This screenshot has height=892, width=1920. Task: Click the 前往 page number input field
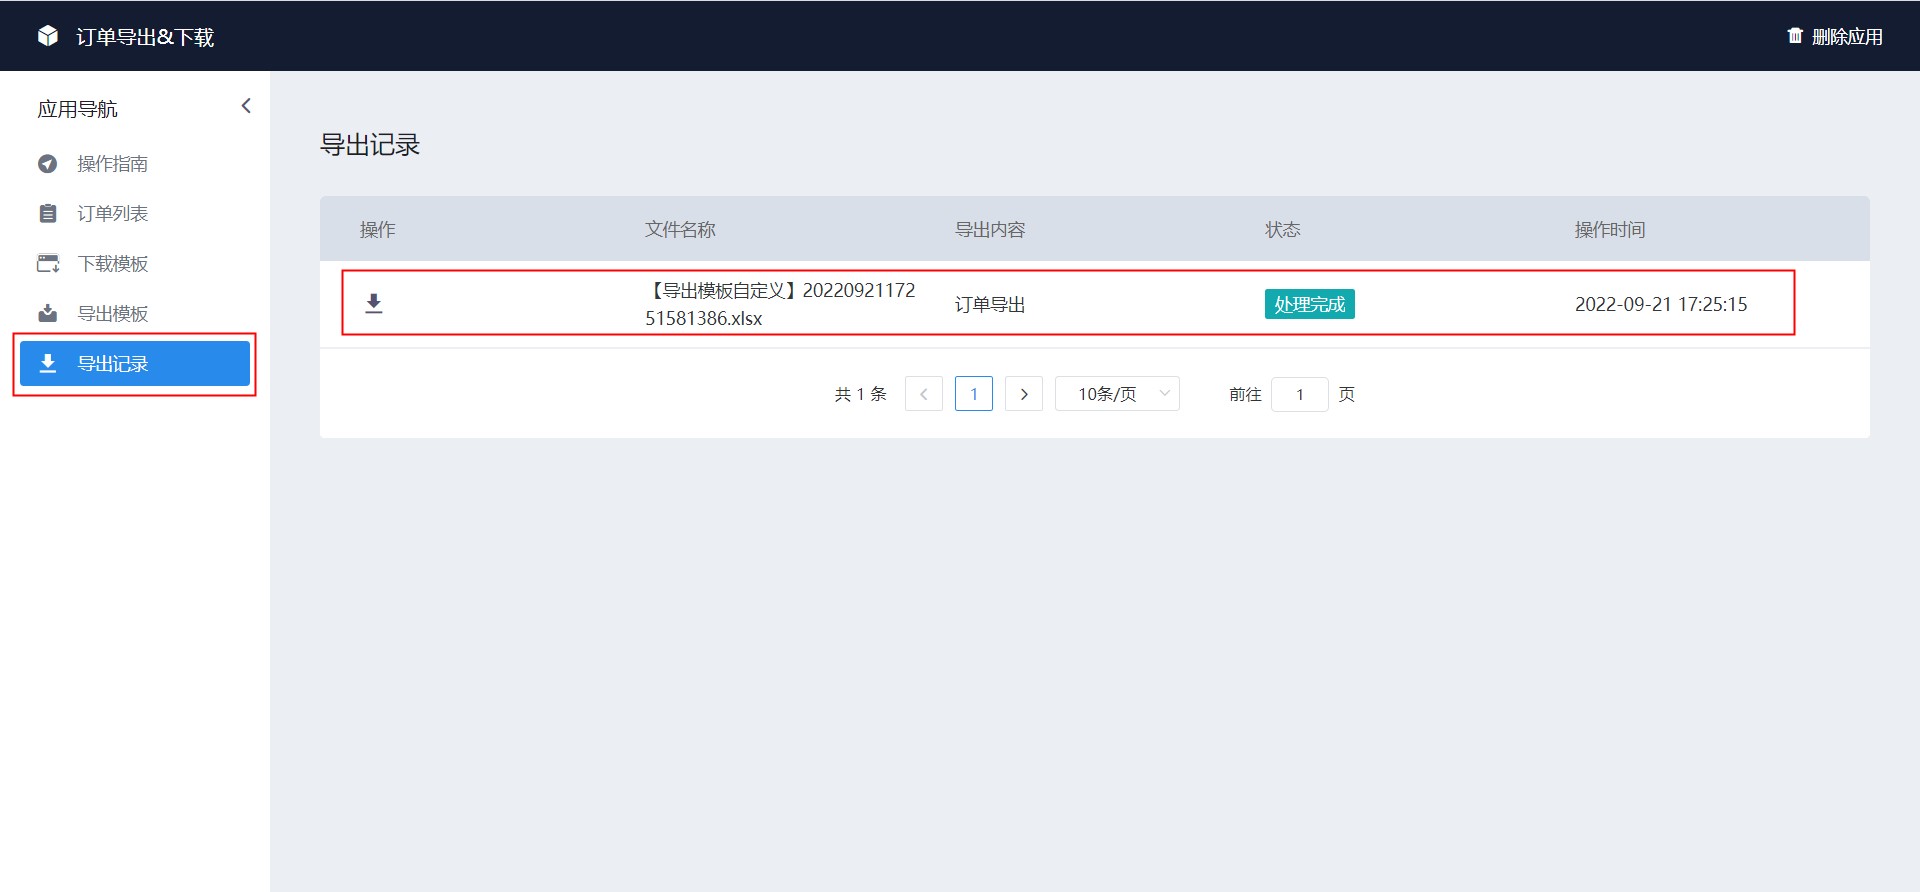(1300, 394)
